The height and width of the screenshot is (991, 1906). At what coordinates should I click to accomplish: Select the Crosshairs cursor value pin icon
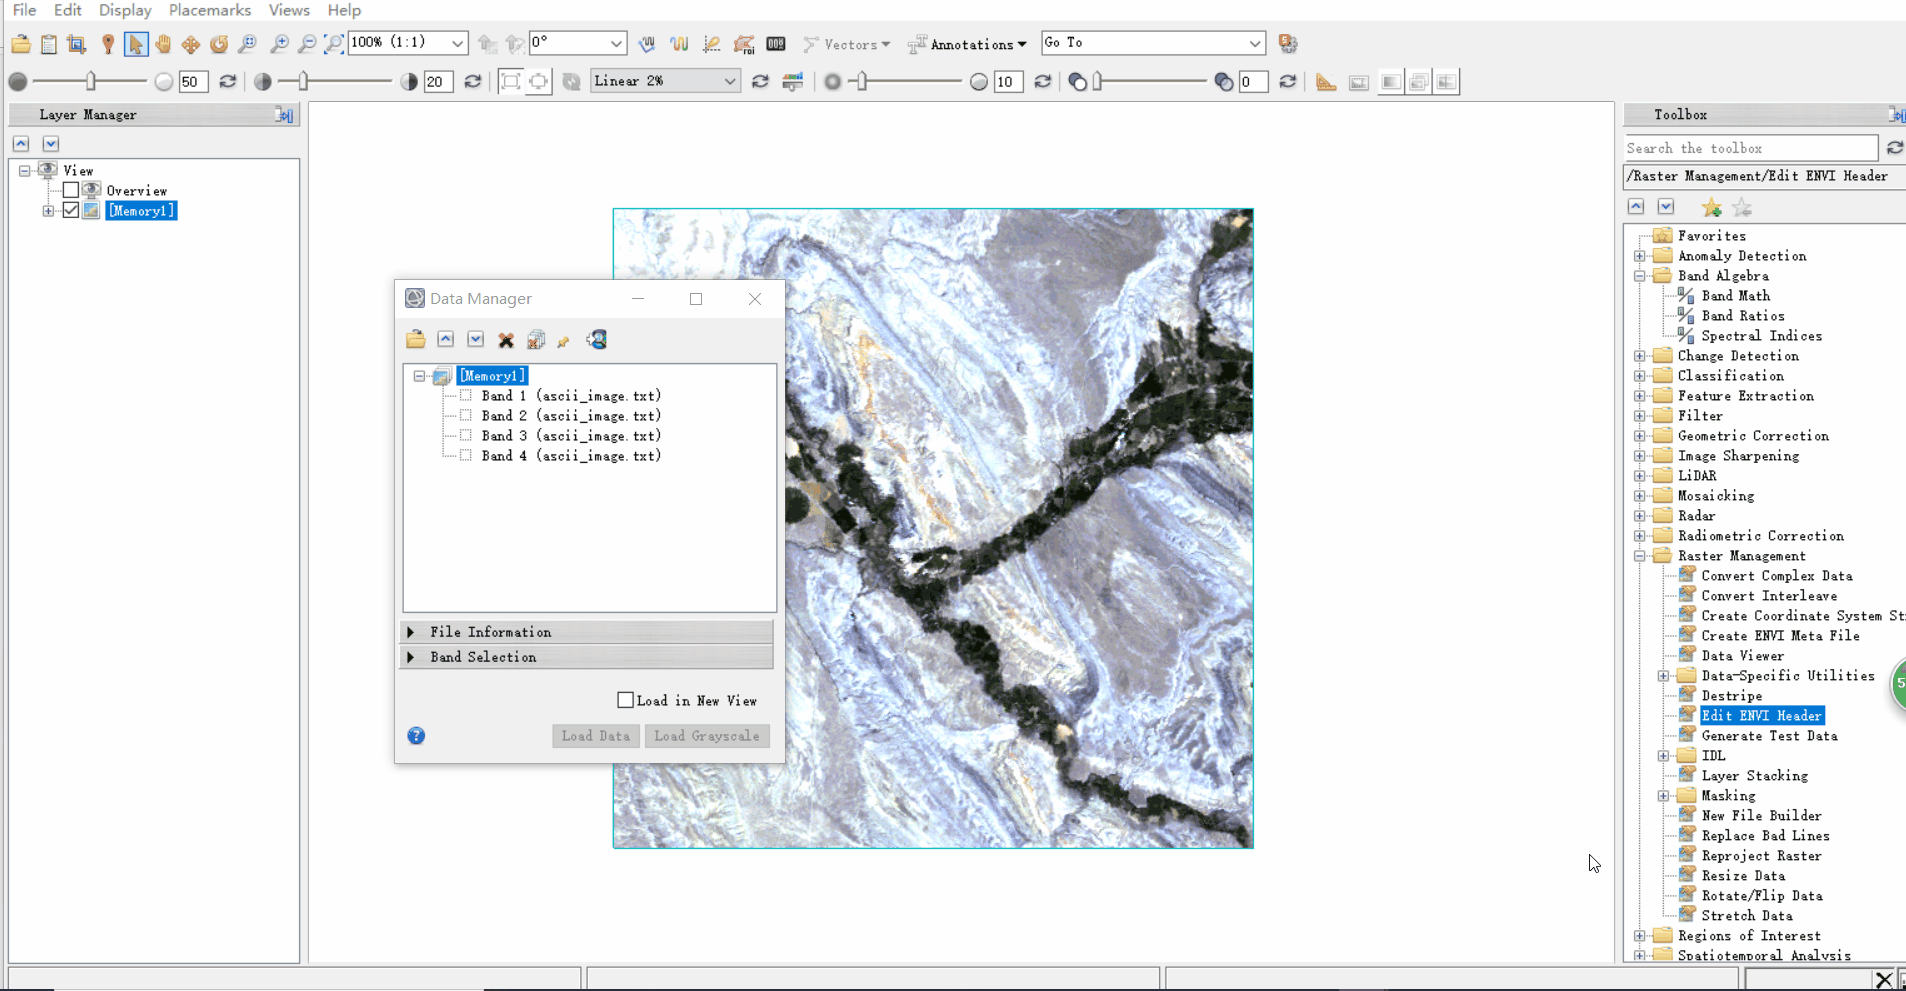coord(108,44)
